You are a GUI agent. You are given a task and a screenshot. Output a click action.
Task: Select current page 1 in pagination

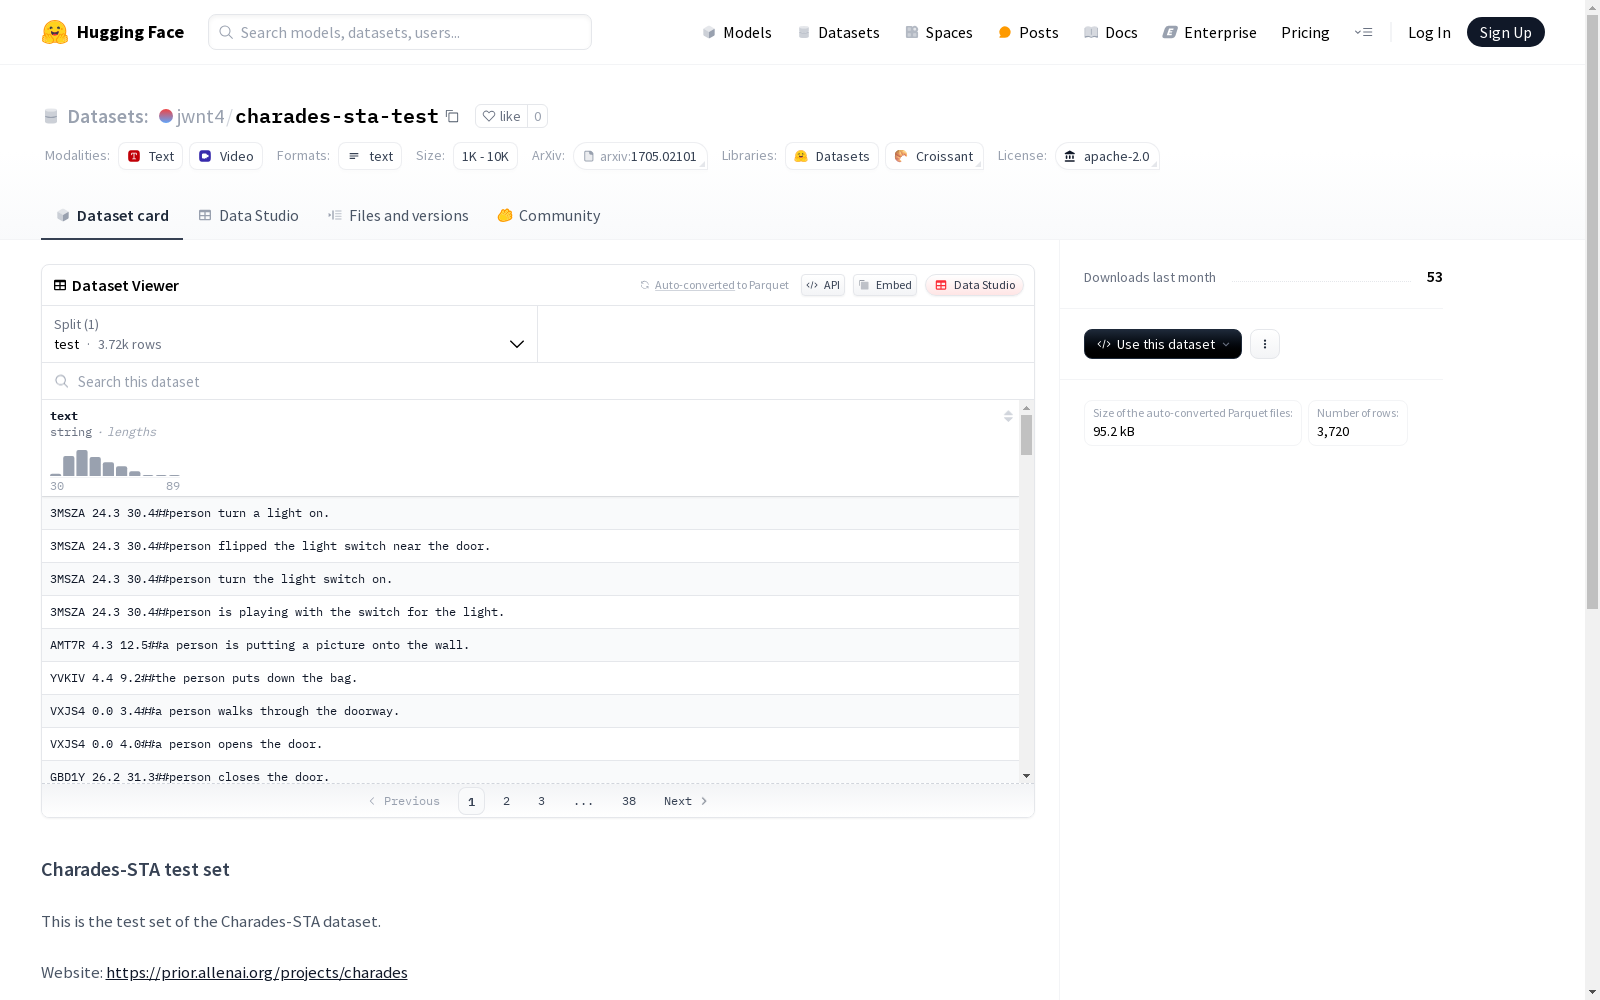tap(471, 801)
